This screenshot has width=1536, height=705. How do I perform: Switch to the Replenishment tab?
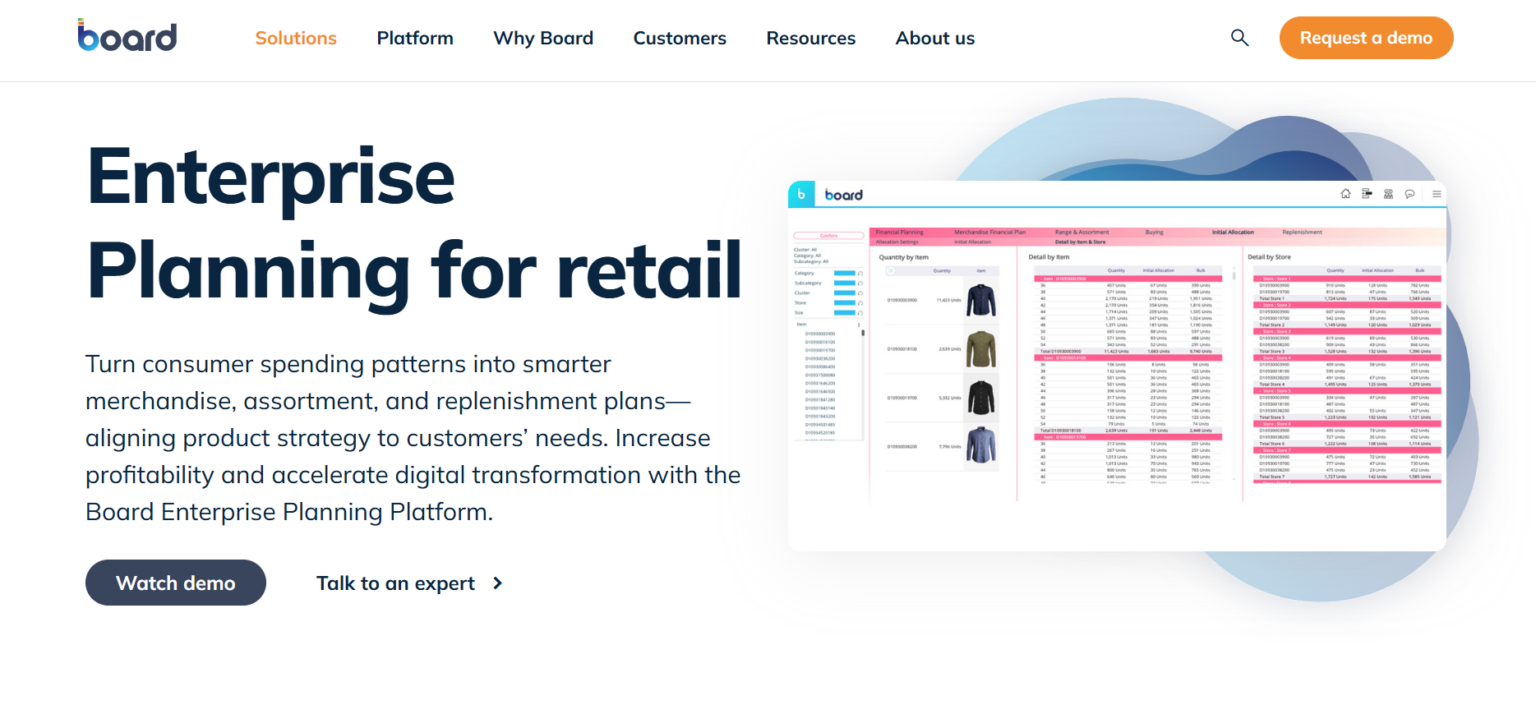(1302, 231)
